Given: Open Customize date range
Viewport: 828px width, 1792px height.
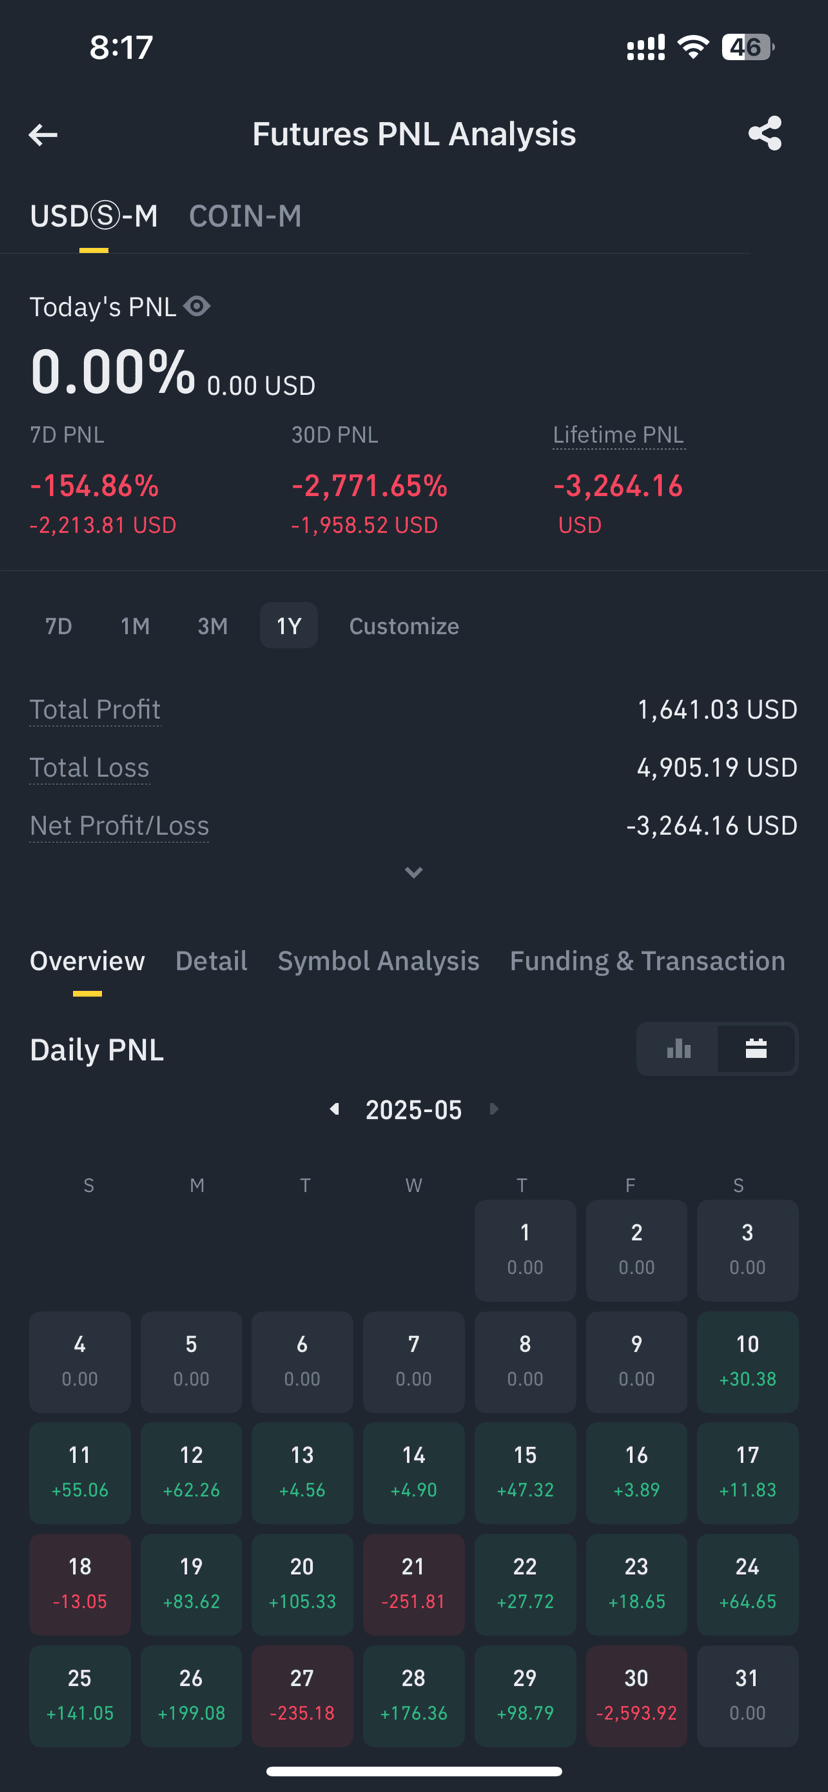Looking at the screenshot, I should click(404, 626).
